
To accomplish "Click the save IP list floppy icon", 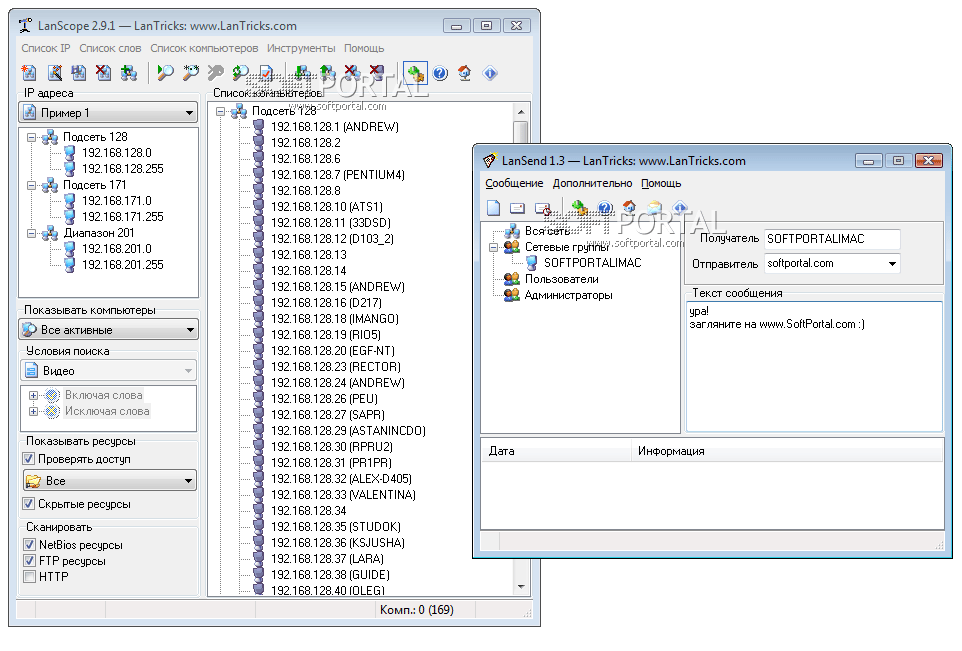I will point(79,73).
